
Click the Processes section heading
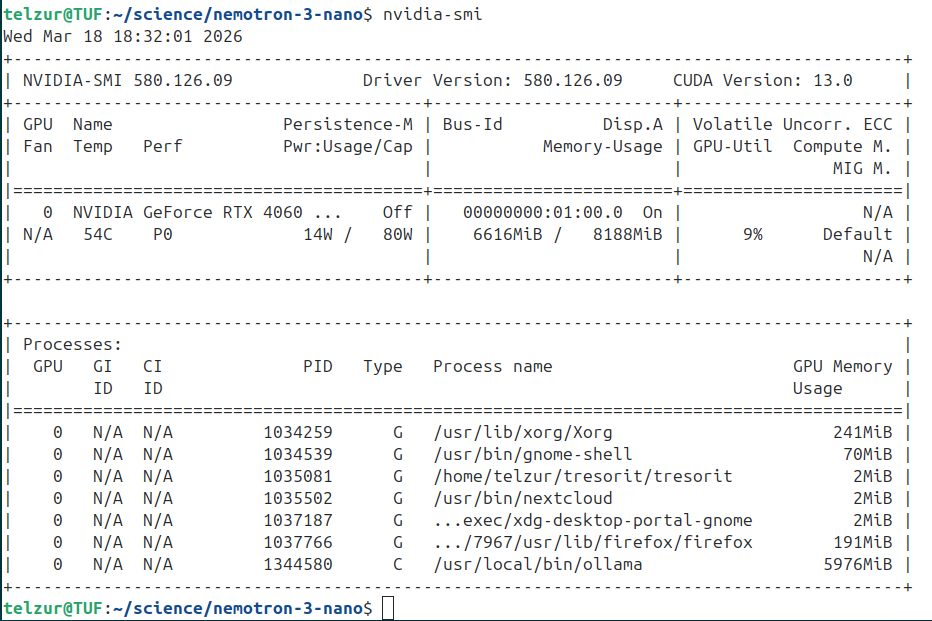[72, 344]
